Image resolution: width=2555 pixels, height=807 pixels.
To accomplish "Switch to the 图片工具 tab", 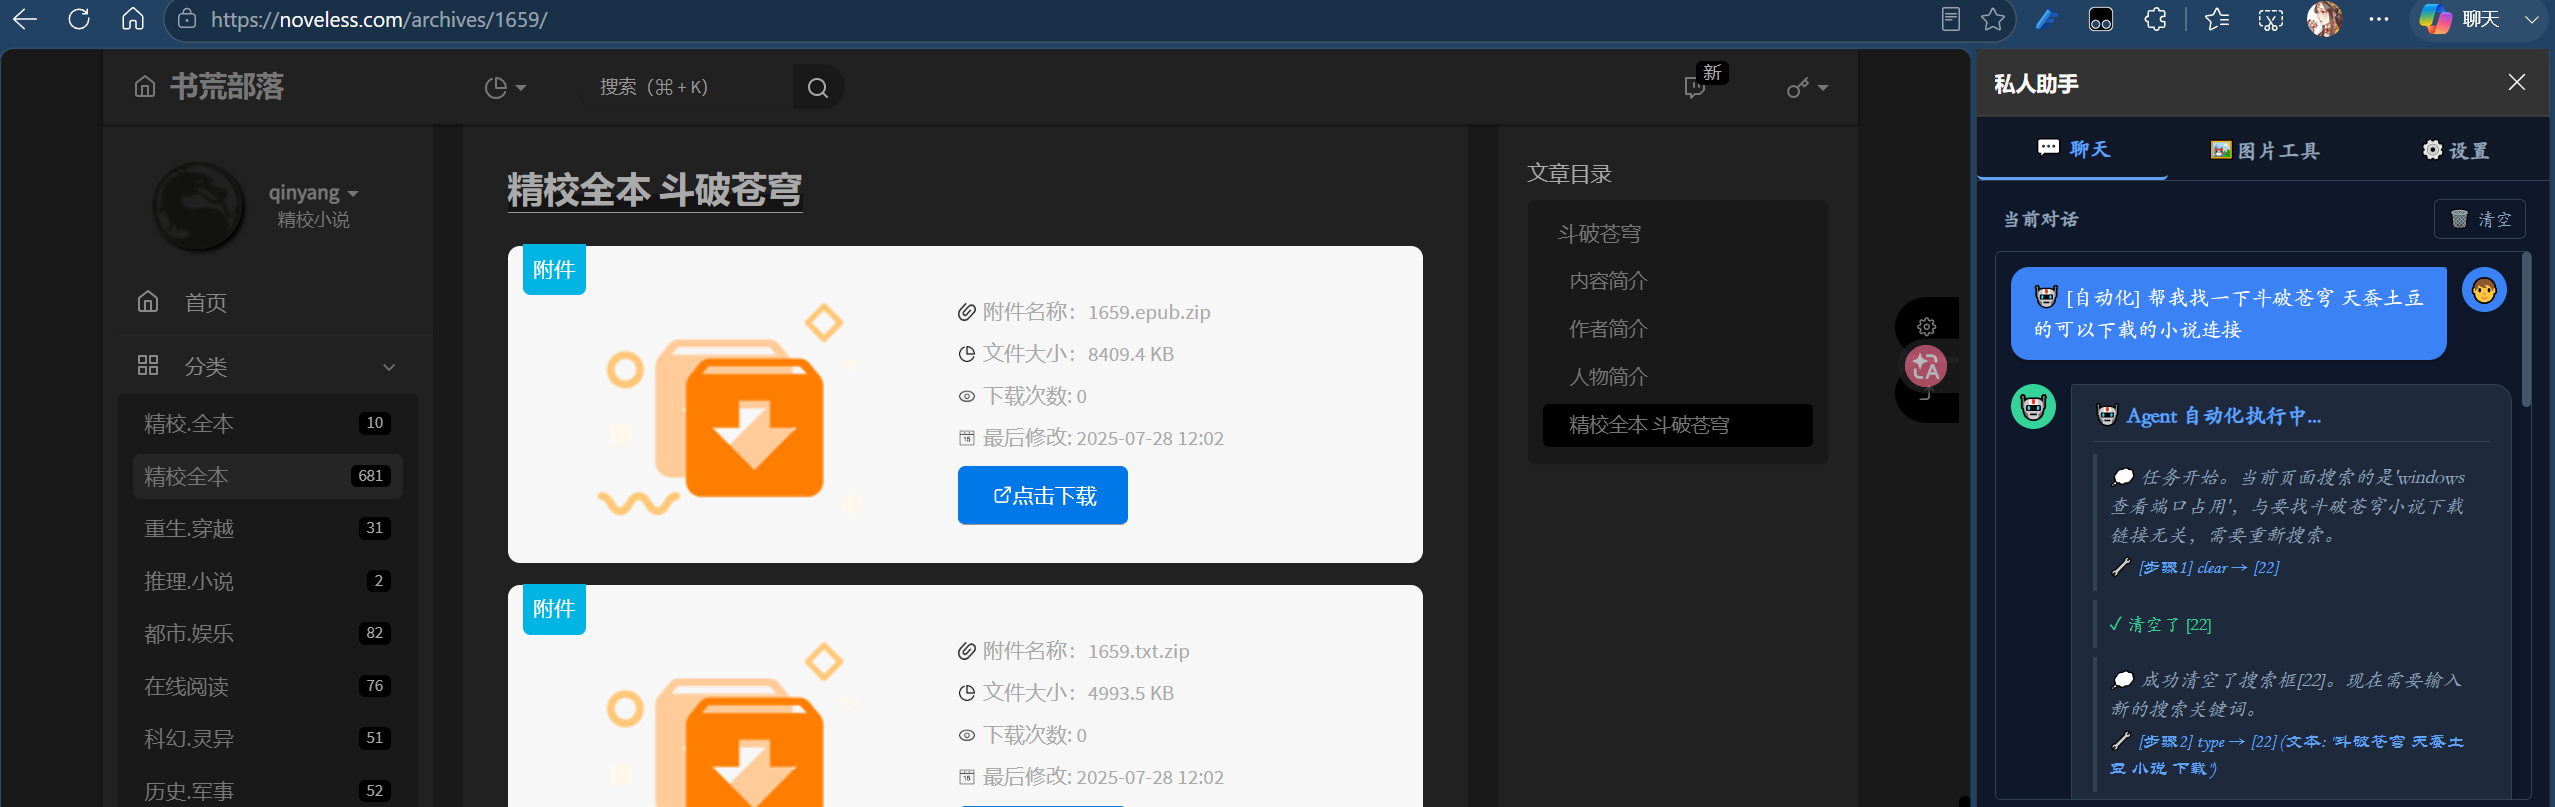I will pos(2264,150).
